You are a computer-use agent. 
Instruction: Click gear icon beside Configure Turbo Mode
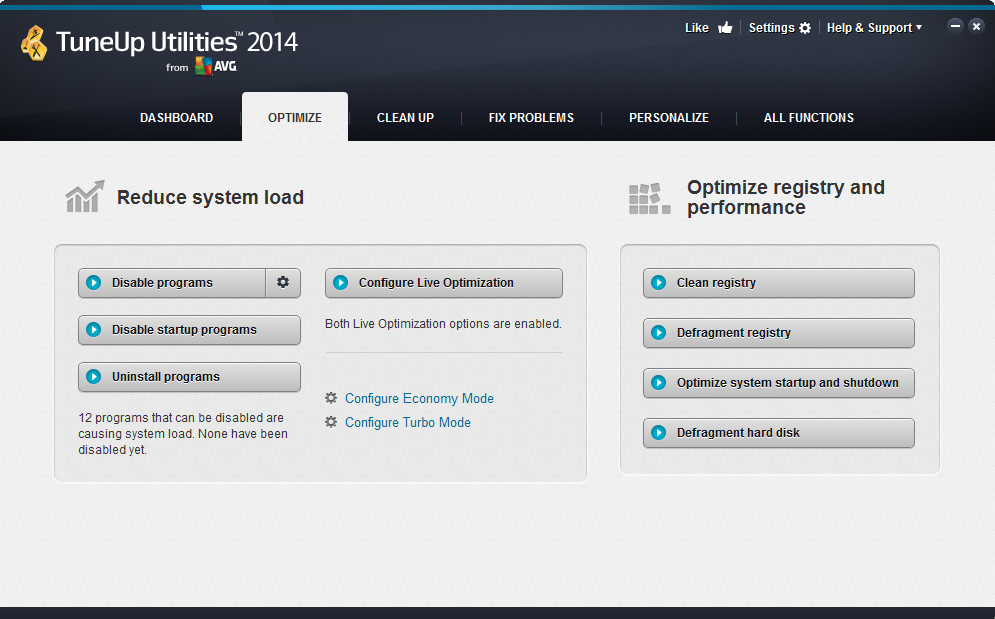coord(331,422)
